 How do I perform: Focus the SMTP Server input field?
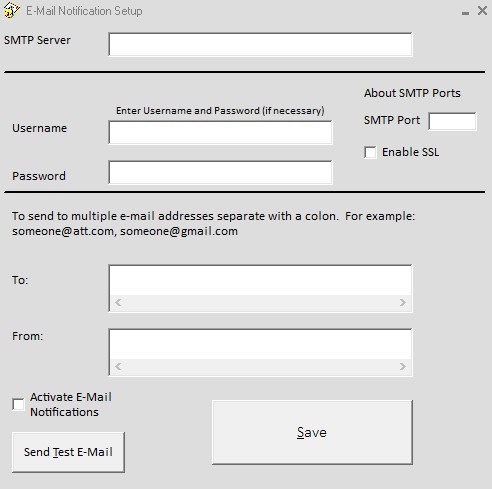point(260,44)
